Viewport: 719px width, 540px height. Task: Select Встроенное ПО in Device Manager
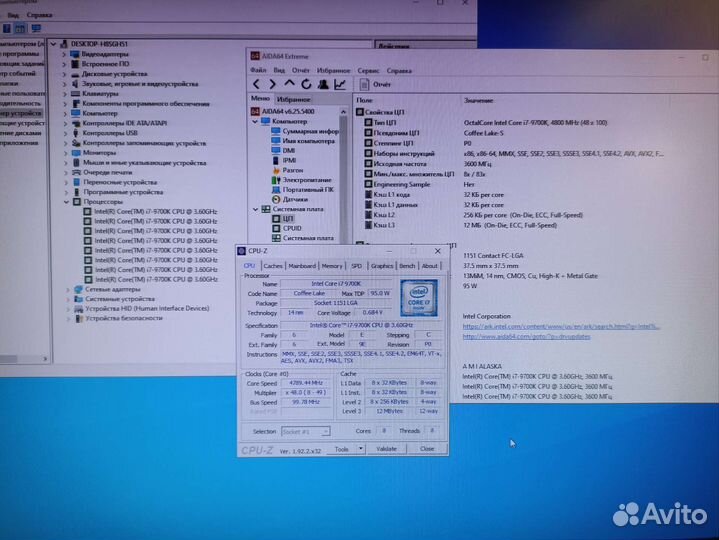tap(100, 64)
